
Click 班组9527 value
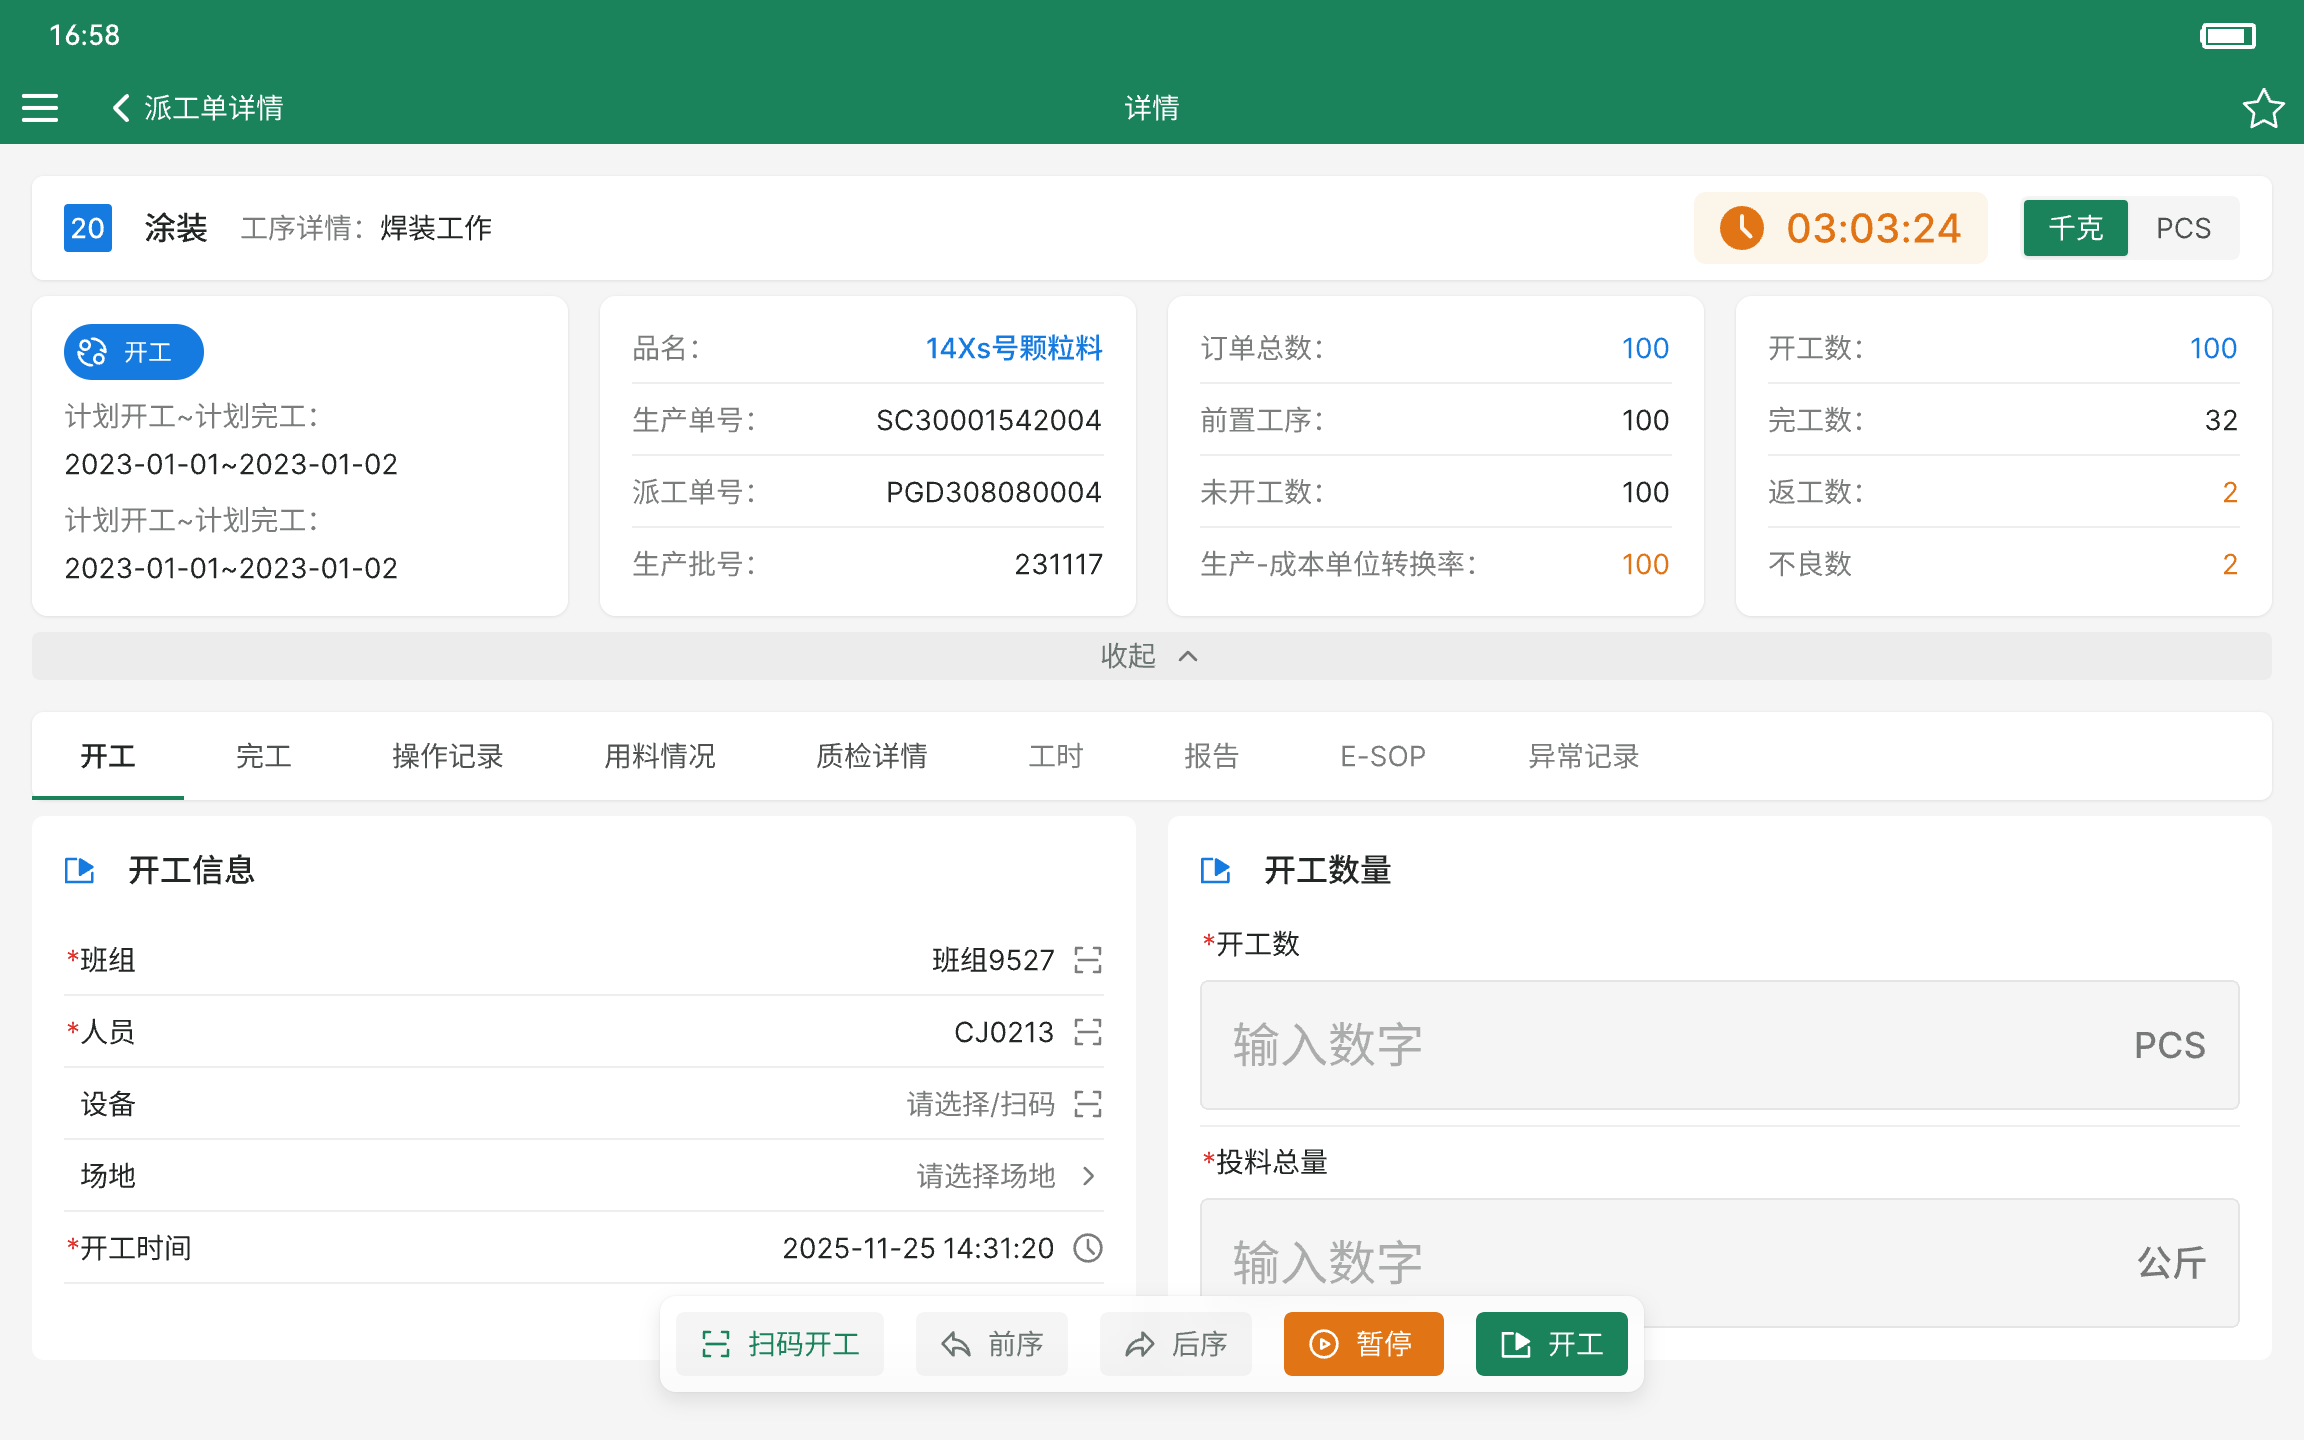pyautogui.click(x=993, y=960)
